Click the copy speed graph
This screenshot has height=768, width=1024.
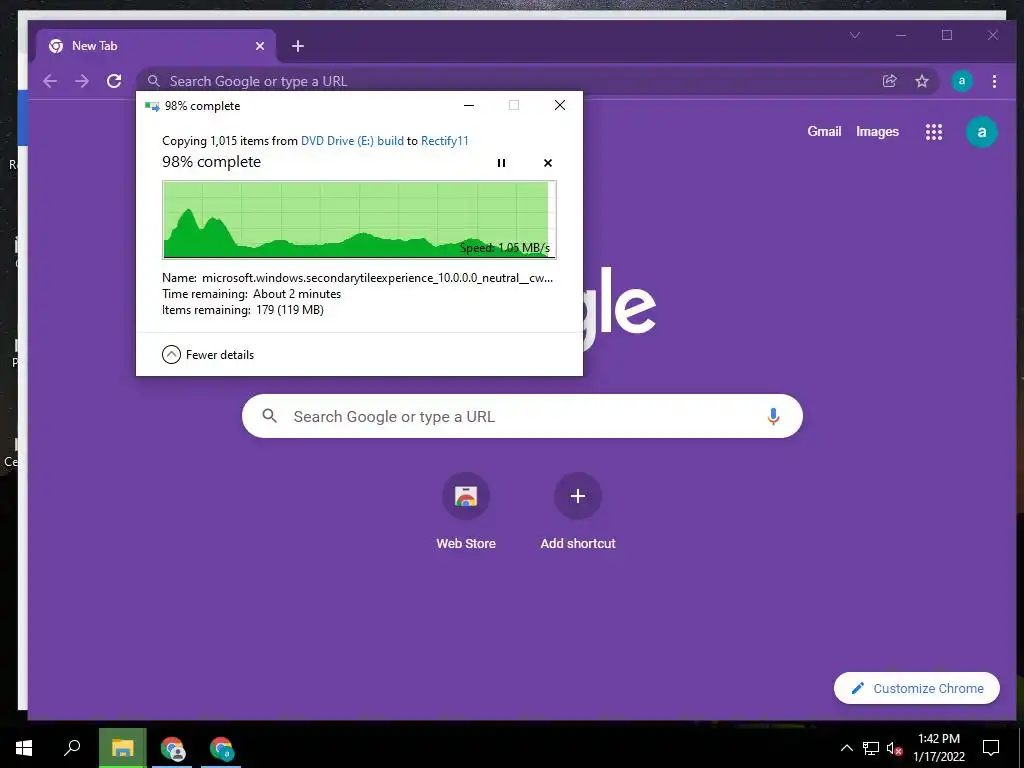[x=359, y=219]
